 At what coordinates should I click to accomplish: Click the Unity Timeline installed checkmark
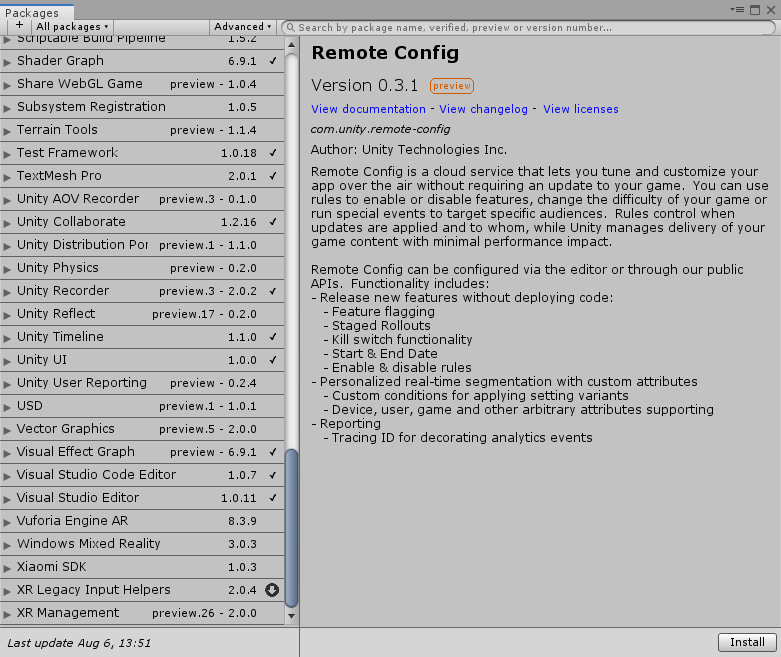point(273,336)
